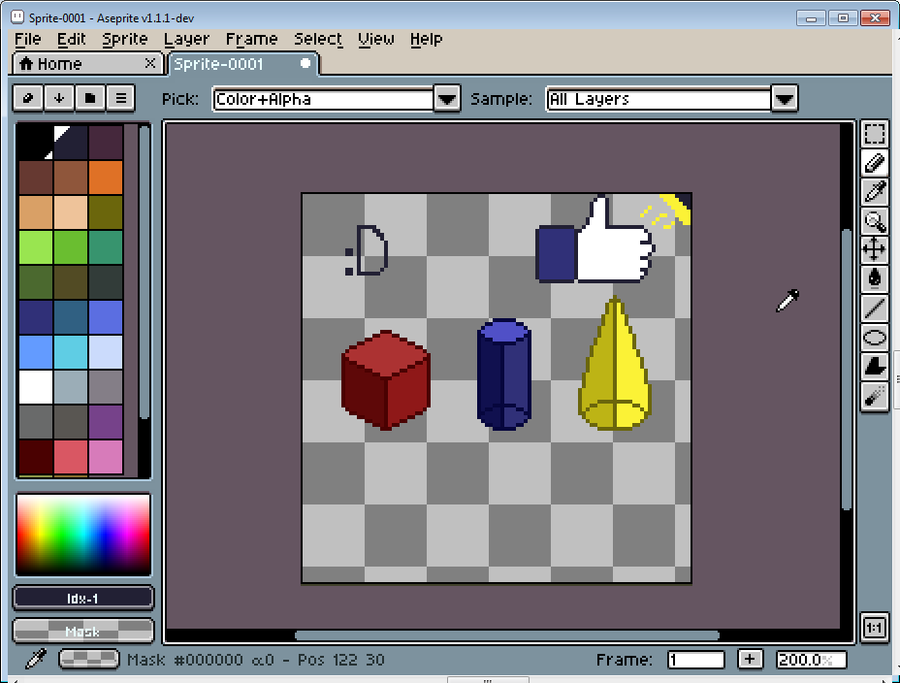Select the Contour tool

(x=874, y=367)
